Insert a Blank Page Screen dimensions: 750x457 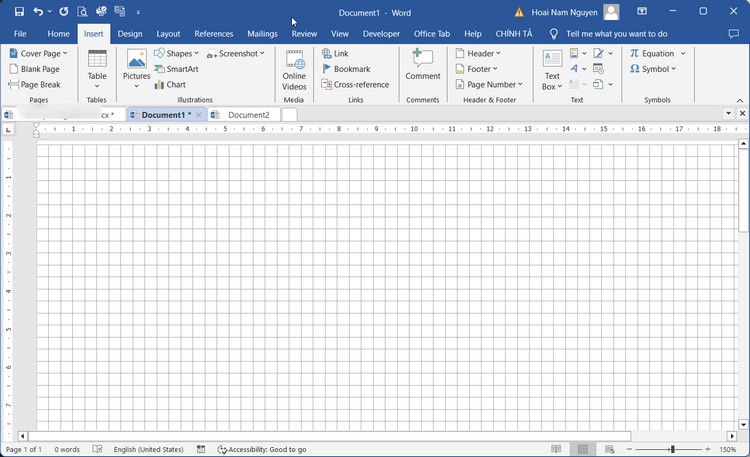pyautogui.click(x=34, y=69)
